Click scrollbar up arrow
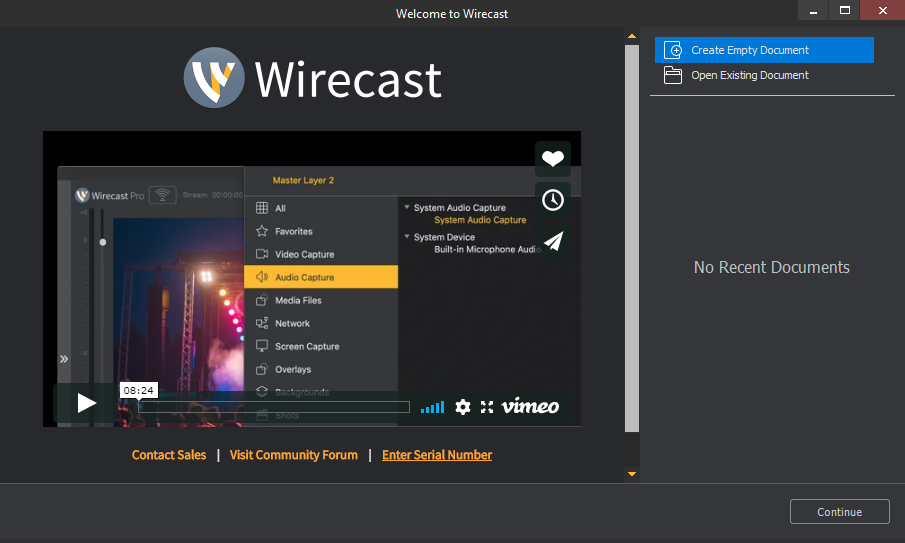Image resolution: width=905 pixels, height=543 pixels. coord(632,36)
